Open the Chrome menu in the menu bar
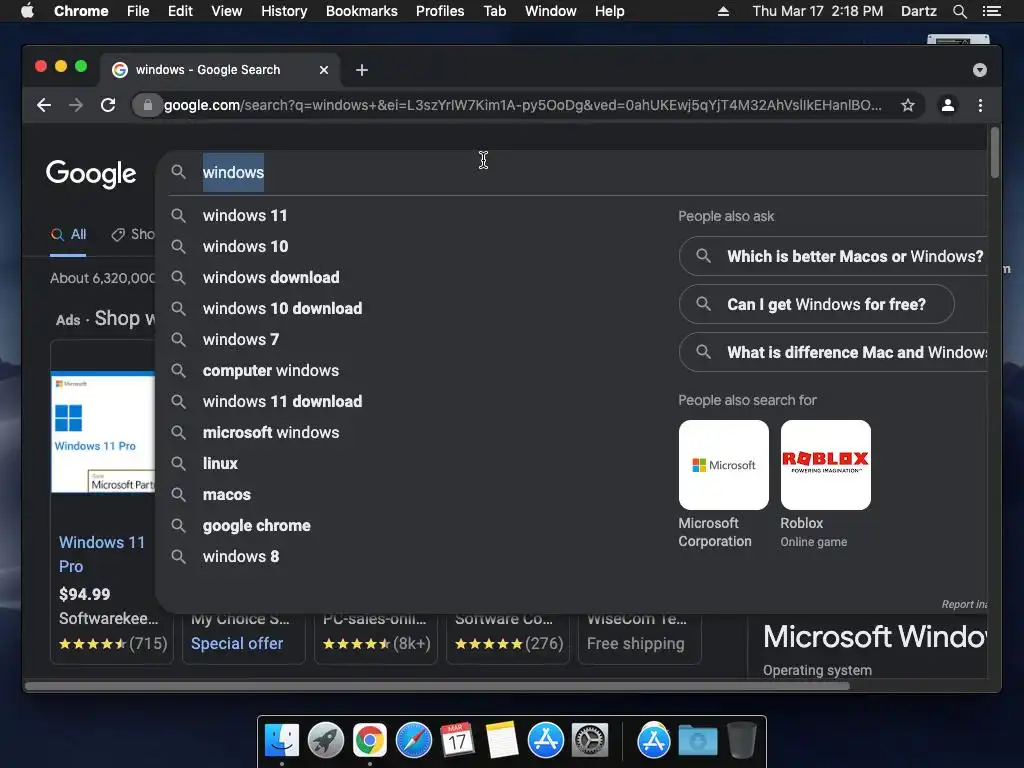This screenshot has width=1024, height=768. coord(81,11)
